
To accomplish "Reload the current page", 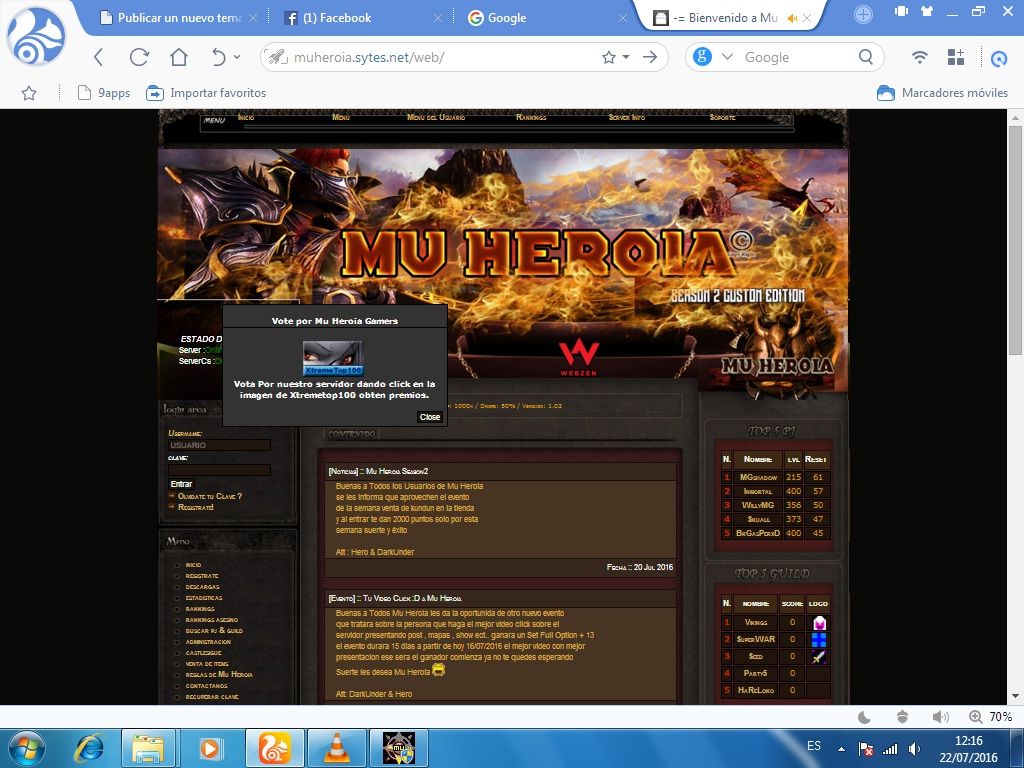I will point(139,57).
